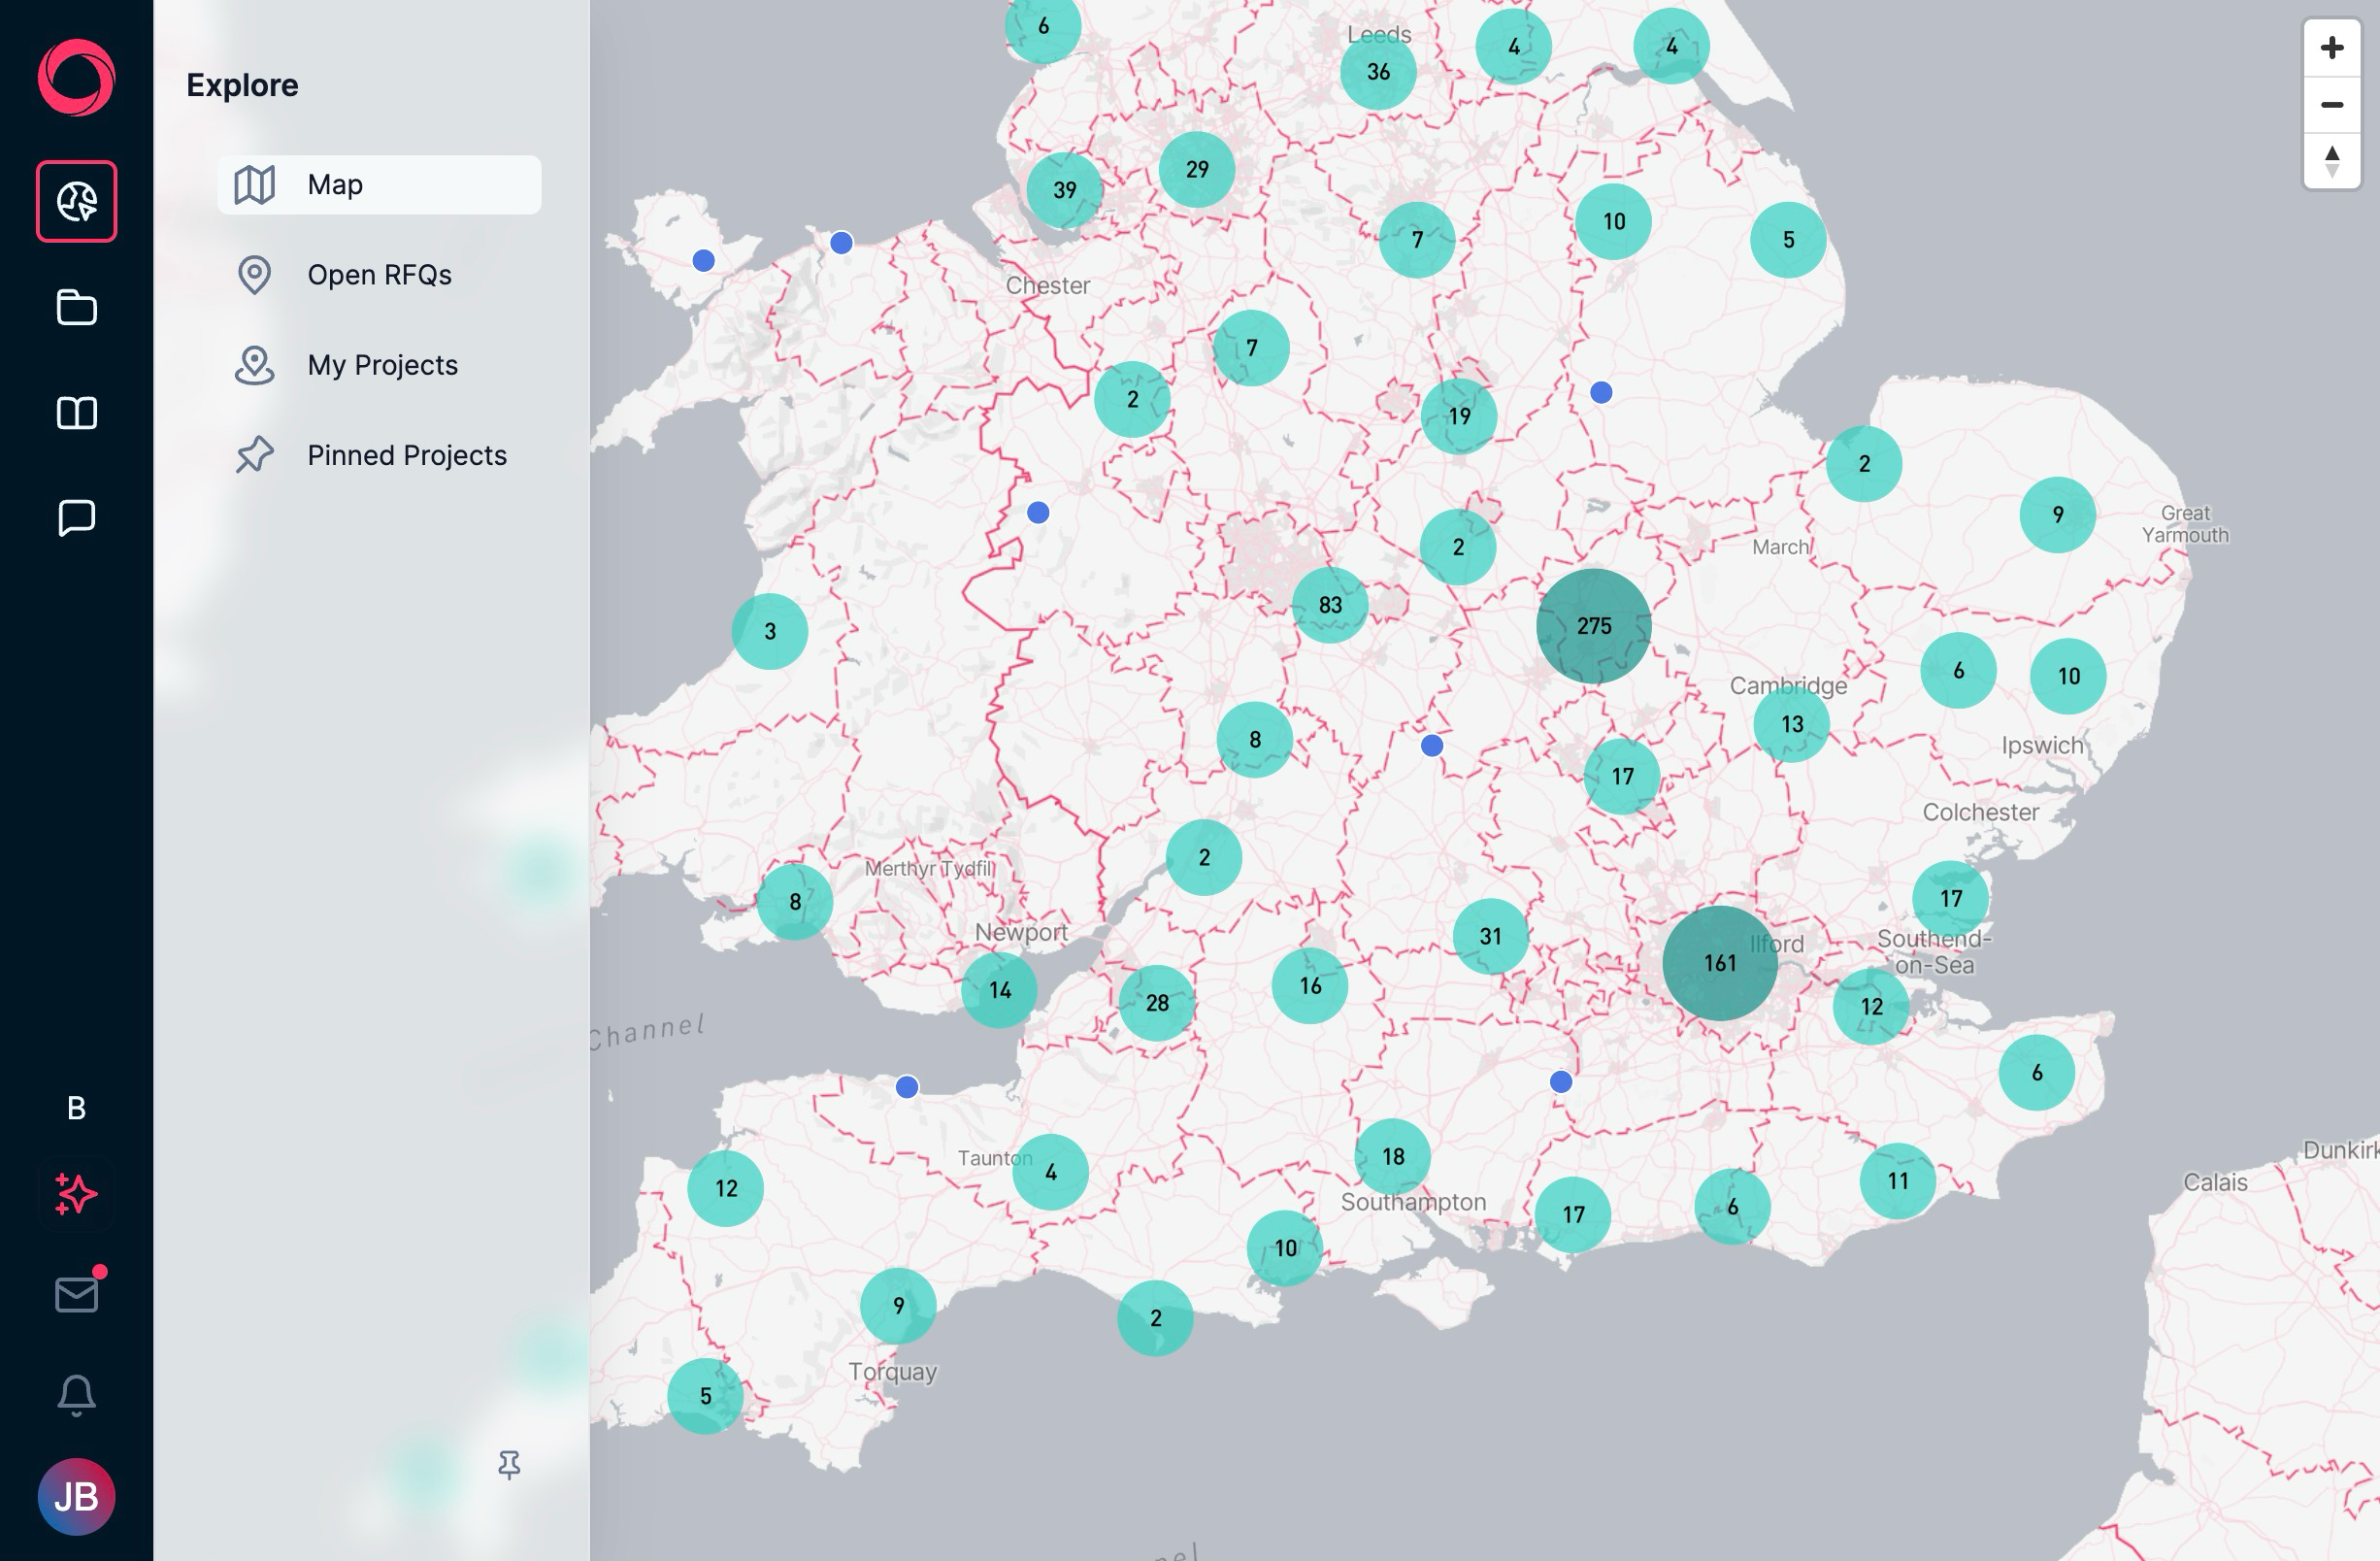Click the pink AI sparkle icon
The width and height of the screenshot is (2380, 1561).
tap(77, 1194)
